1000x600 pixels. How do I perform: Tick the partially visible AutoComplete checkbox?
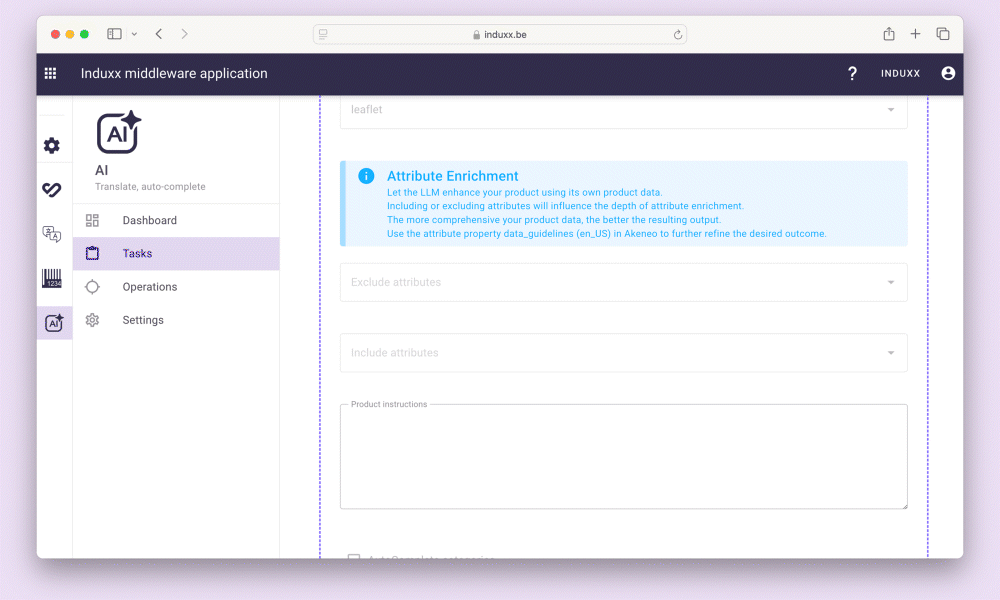[354, 558]
